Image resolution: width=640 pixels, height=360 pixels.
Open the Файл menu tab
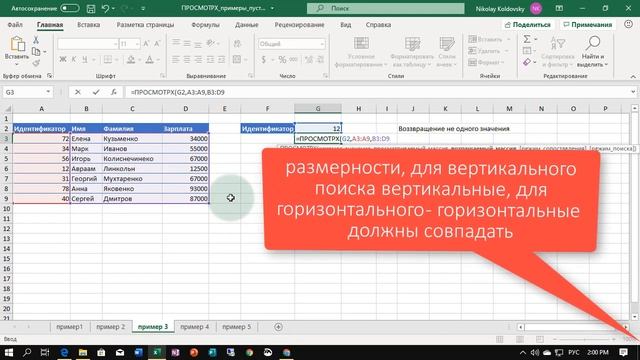15,25
